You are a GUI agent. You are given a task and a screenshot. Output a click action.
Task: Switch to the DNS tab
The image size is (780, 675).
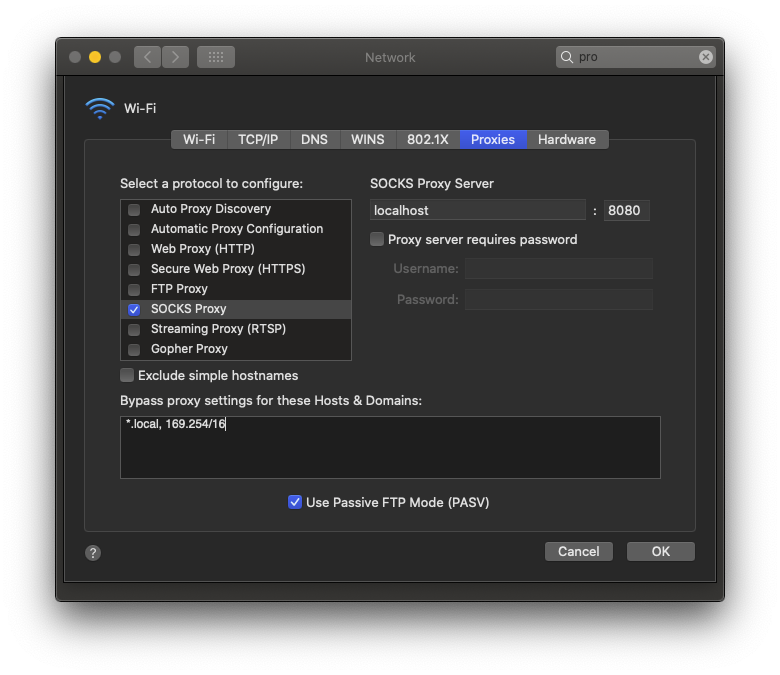314,139
